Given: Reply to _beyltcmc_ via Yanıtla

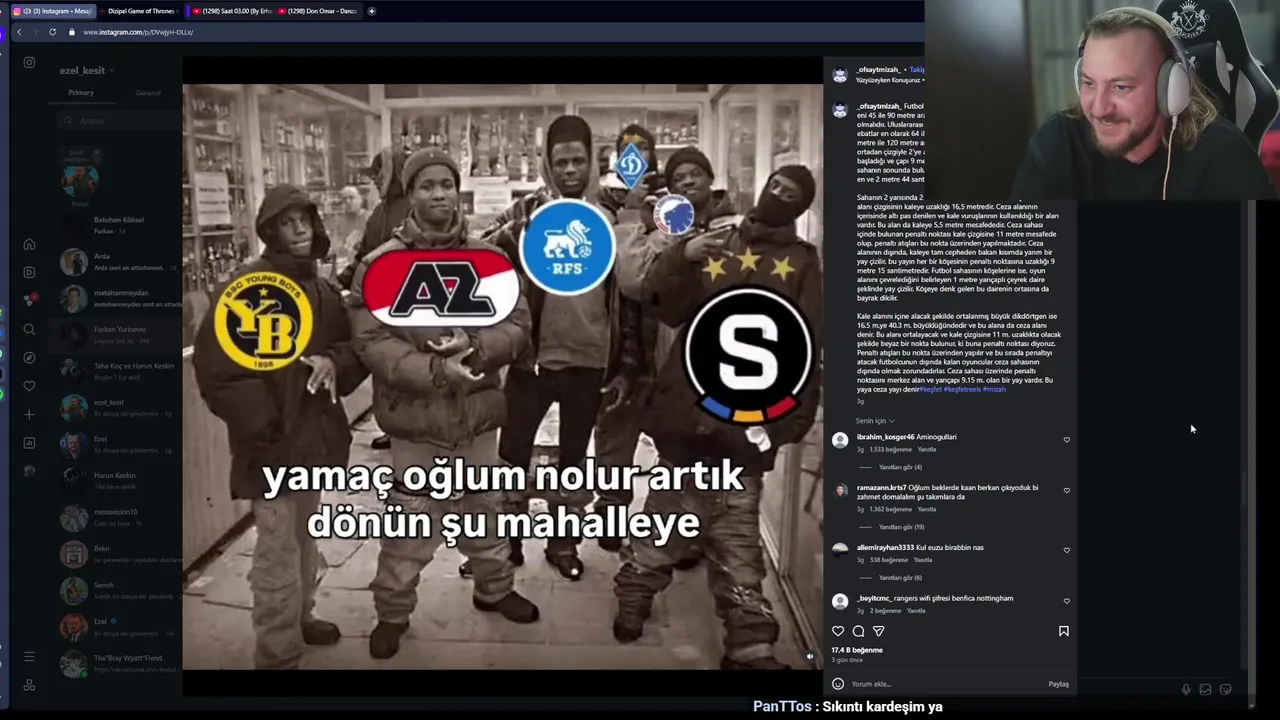Looking at the screenshot, I should tap(916, 611).
